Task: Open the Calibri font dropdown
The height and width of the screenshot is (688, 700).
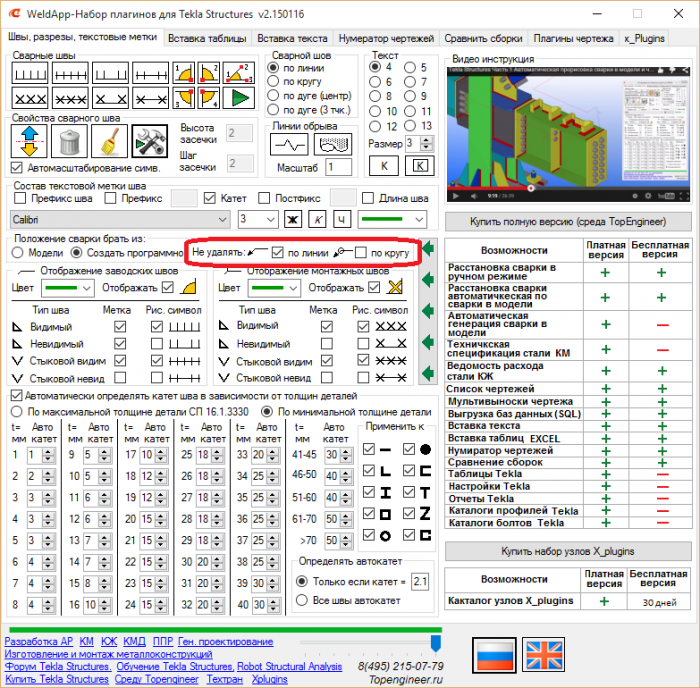Action: pos(120,219)
